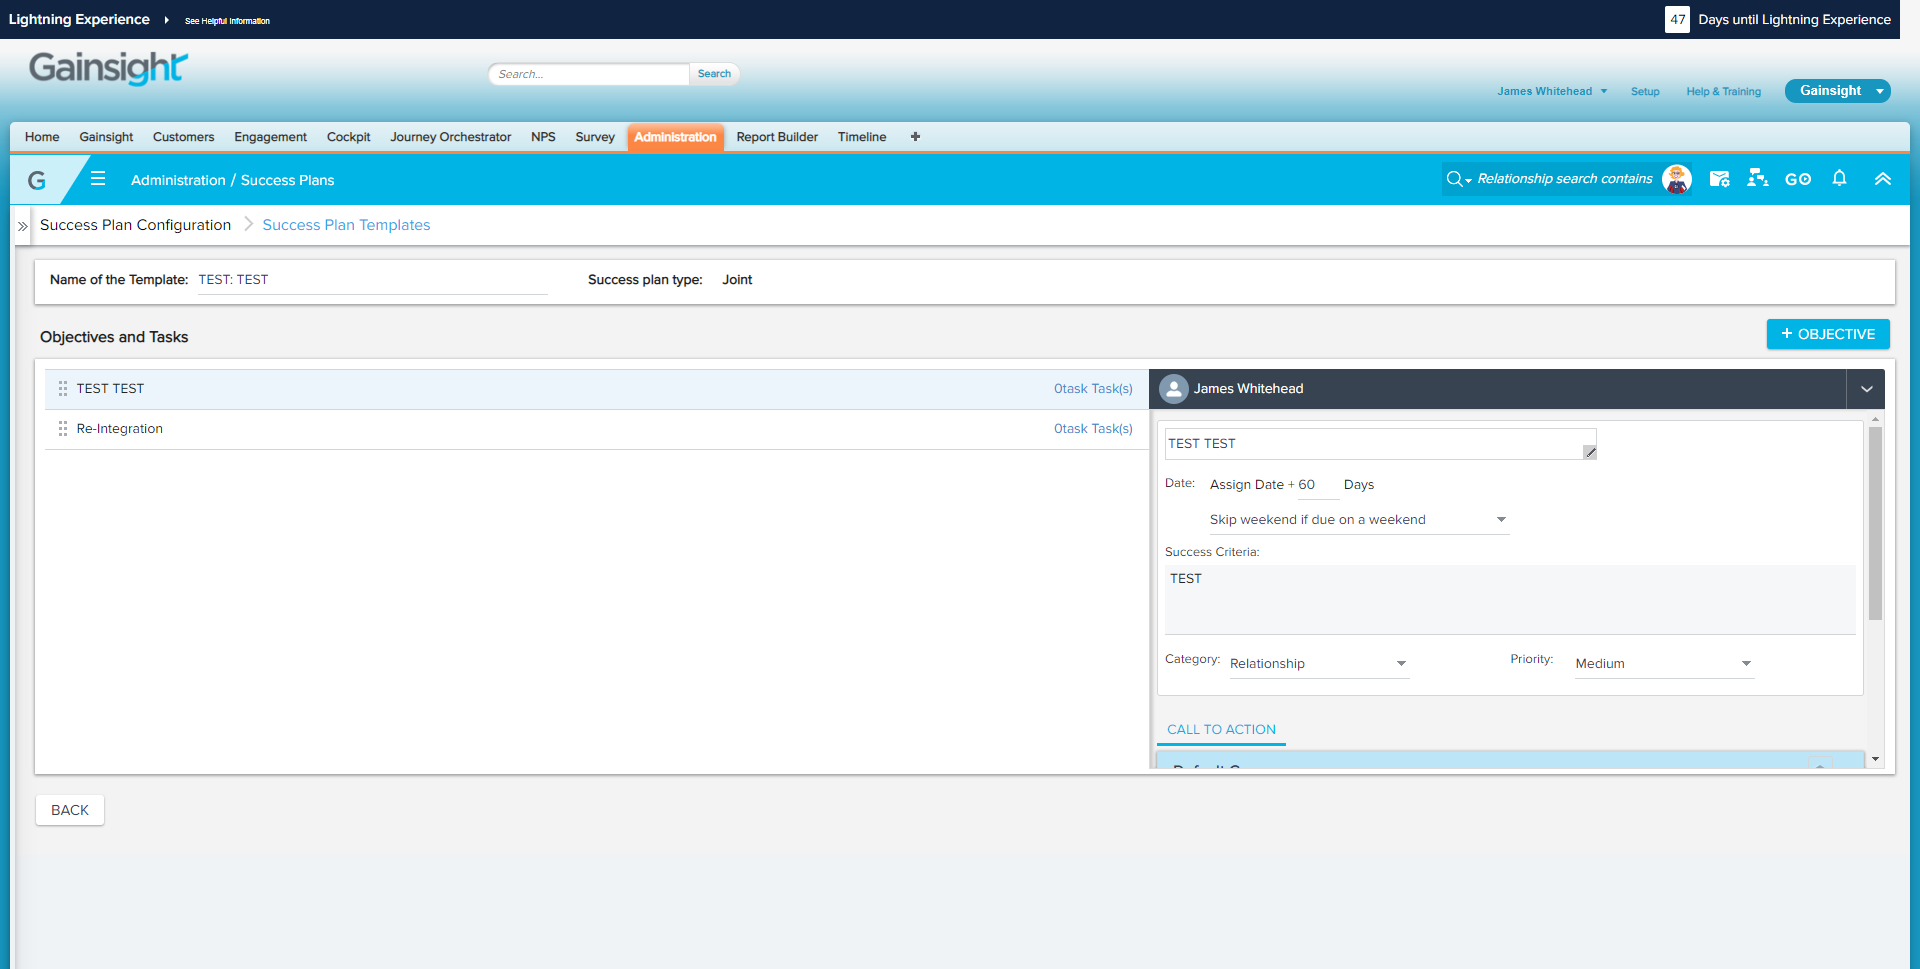The height and width of the screenshot is (969, 1920).
Task: Click the folder settings icon in toolbar
Action: pyautogui.click(x=1719, y=179)
